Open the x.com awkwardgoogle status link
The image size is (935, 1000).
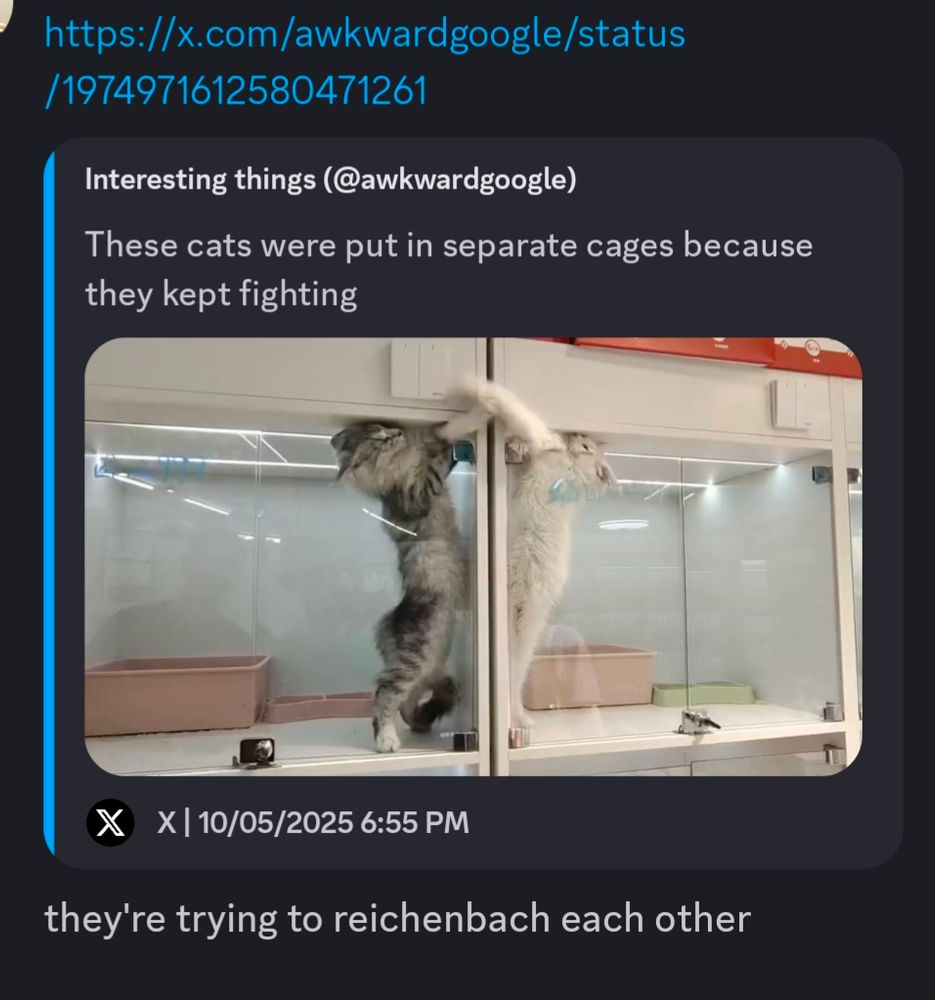tap(365, 61)
